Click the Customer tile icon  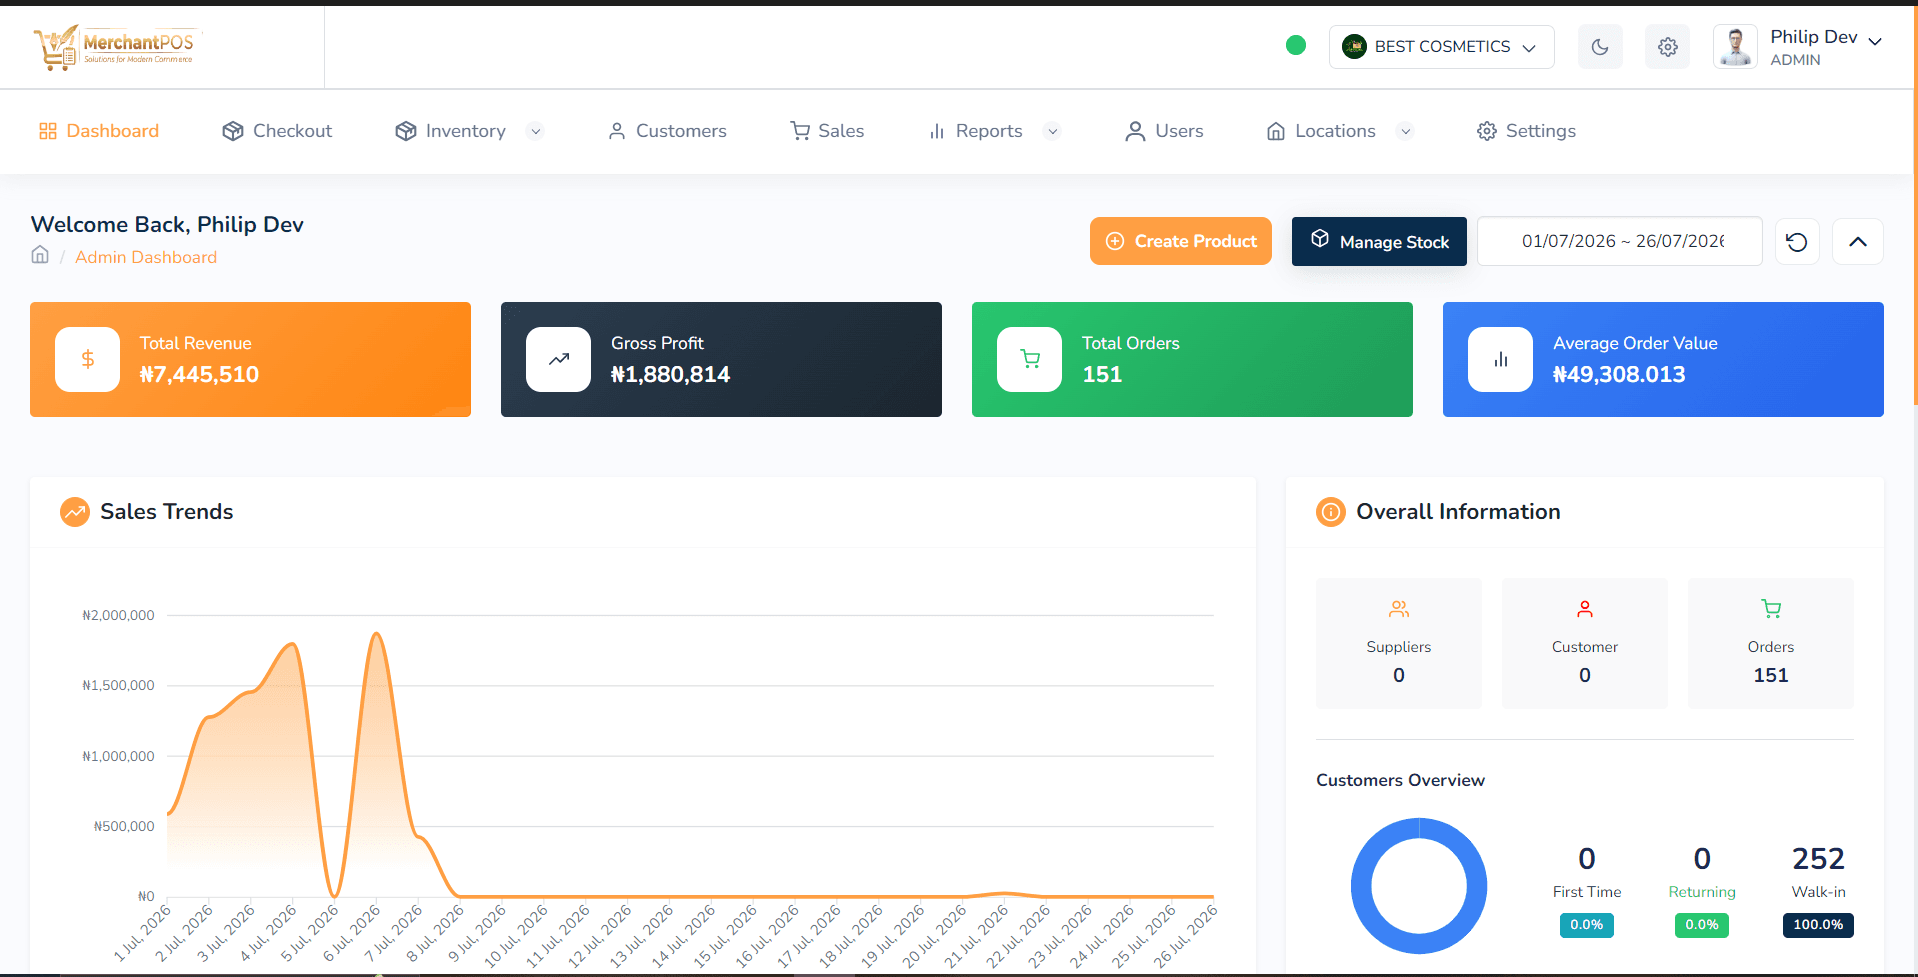tap(1585, 609)
